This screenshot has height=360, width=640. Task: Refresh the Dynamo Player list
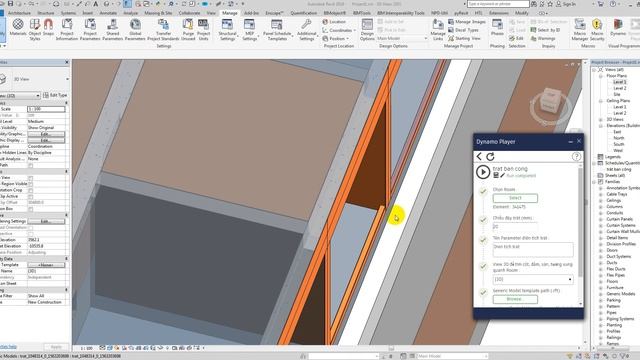[x=490, y=156]
